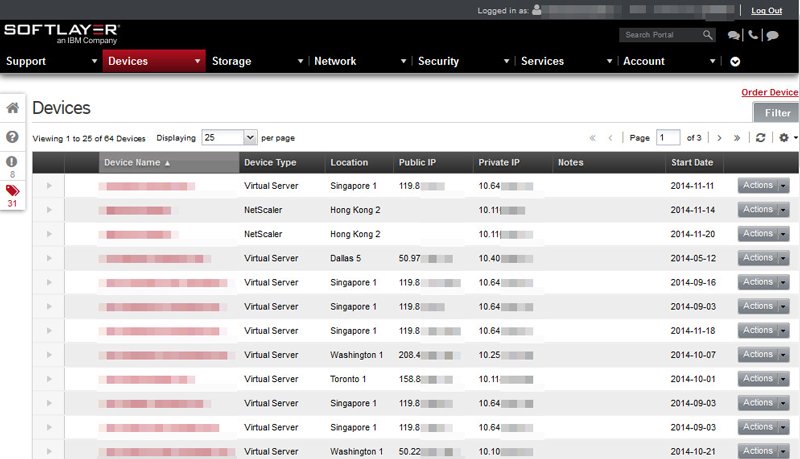The height and width of the screenshot is (459, 800).
Task: Open the Support menu
Action: coord(51,61)
